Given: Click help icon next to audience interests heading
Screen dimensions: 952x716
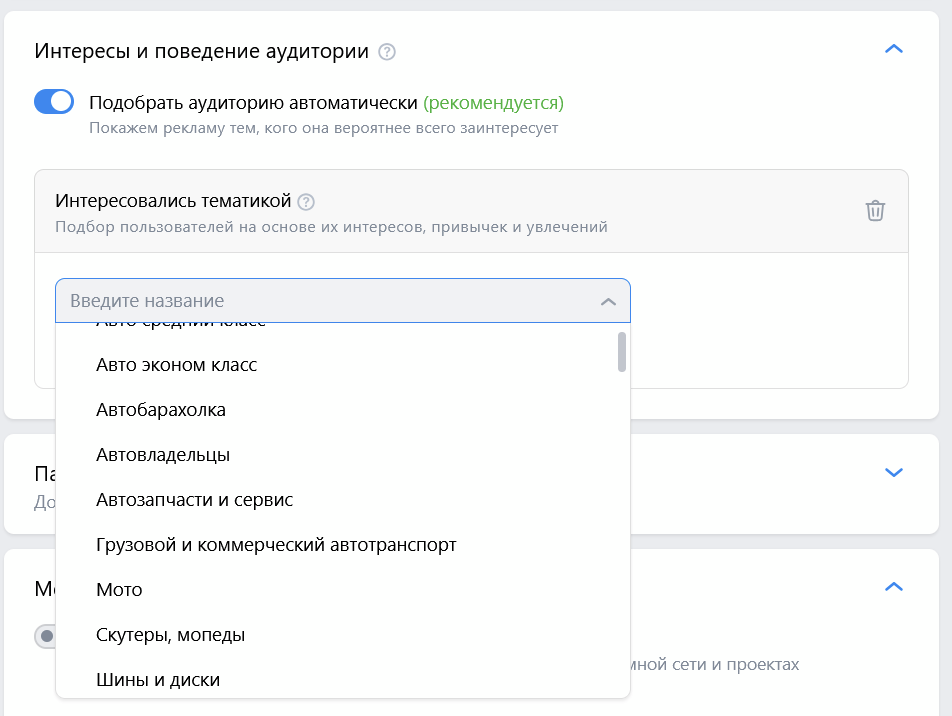Looking at the screenshot, I should pyautogui.click(x=387, y=52).
